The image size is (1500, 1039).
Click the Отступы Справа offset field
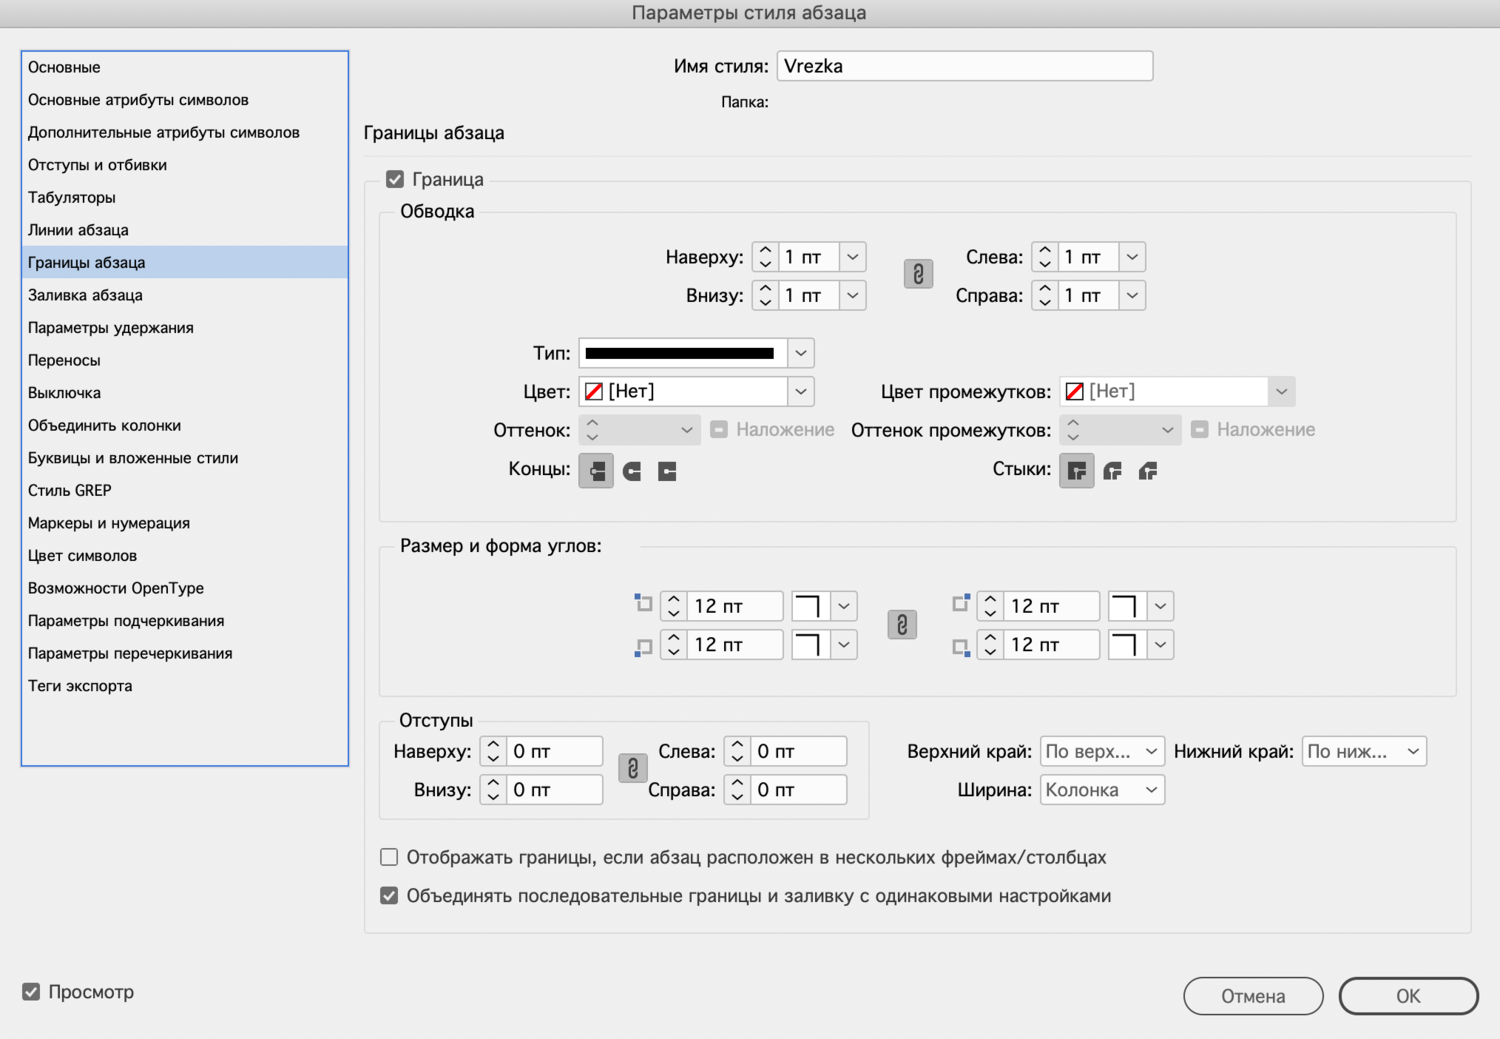(798, 790)
